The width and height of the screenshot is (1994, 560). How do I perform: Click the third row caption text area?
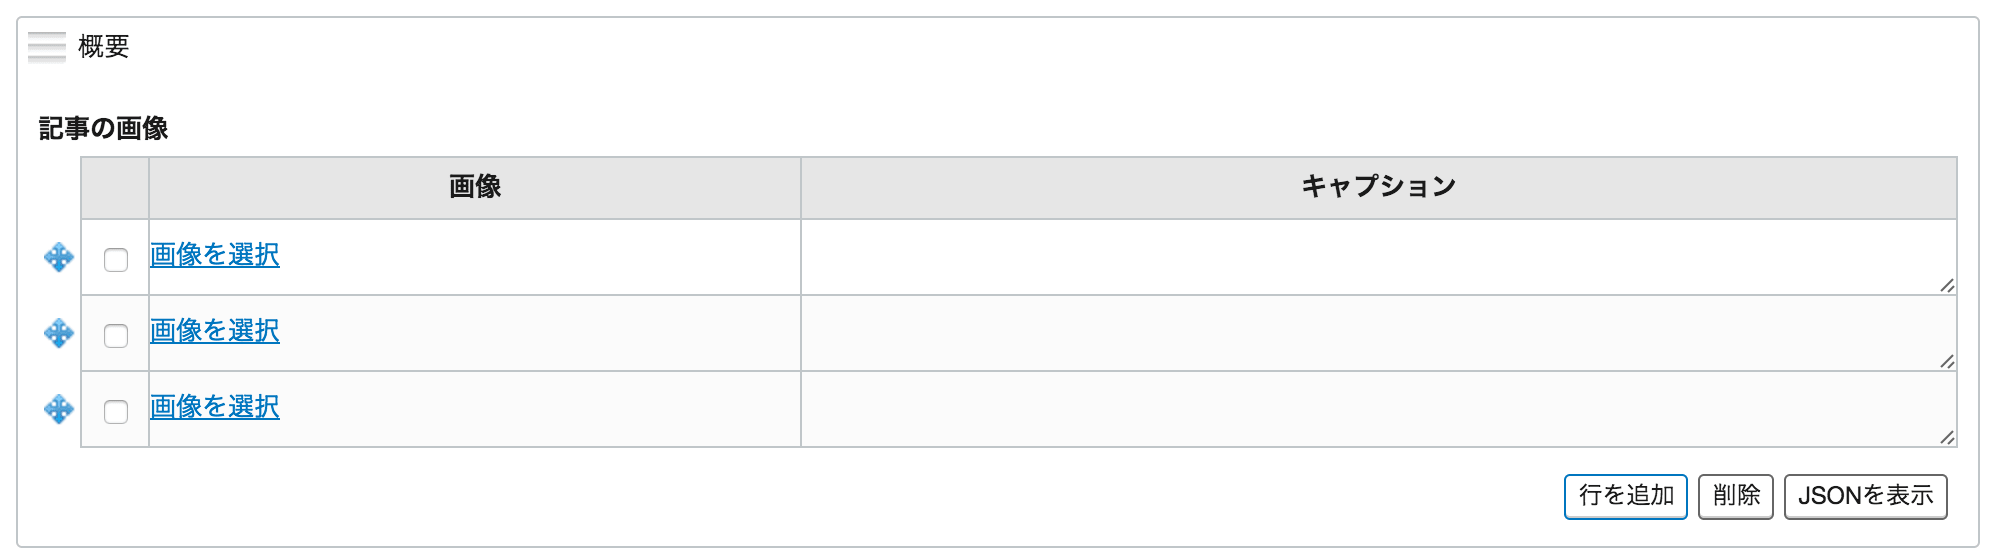point(1378,409)
